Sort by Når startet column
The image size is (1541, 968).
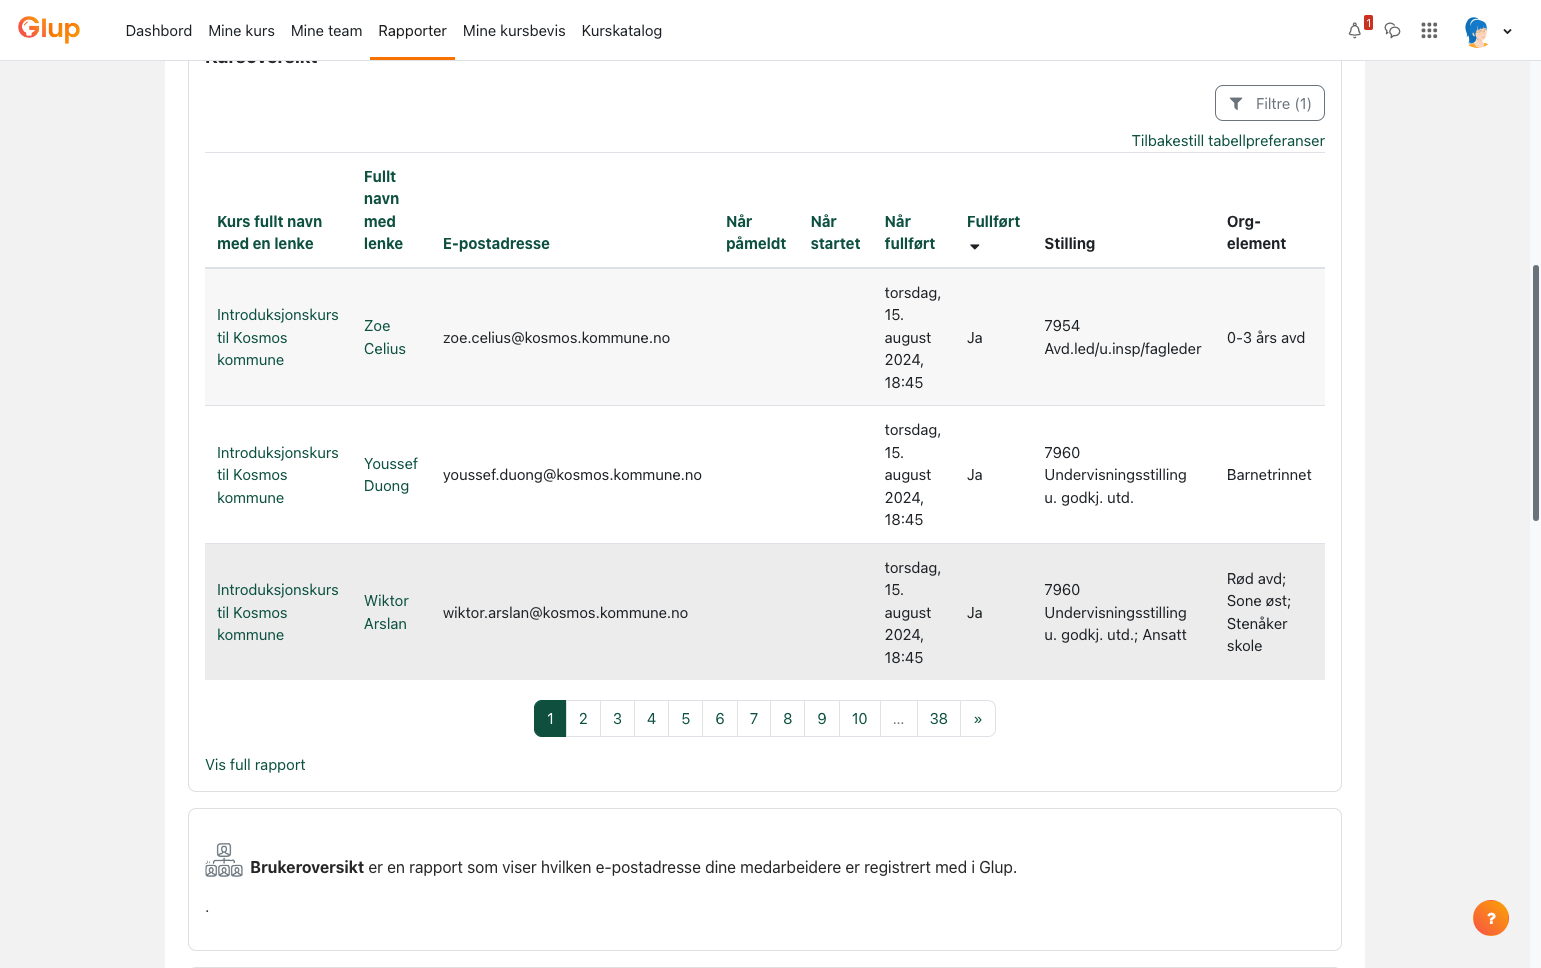click(x=835, y=233)
